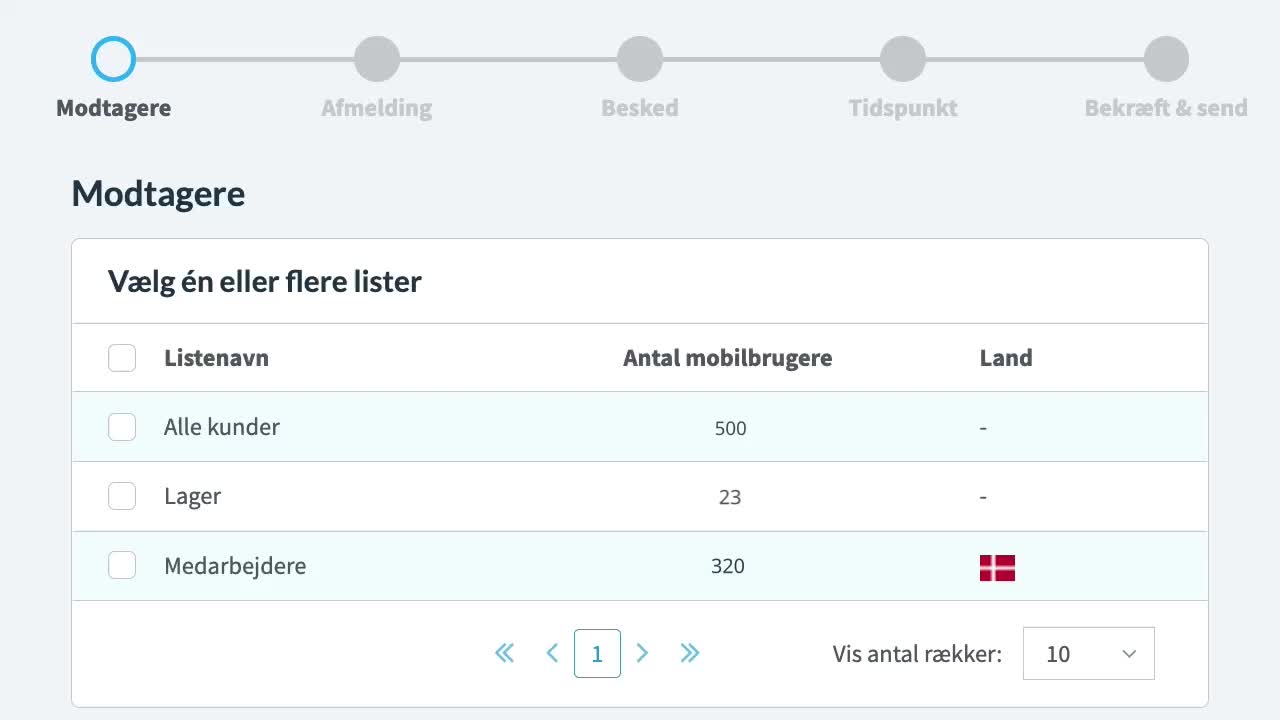The image size is (1280, 720).
Task: Click the previous page arrow icon
Action: point(552,653)
